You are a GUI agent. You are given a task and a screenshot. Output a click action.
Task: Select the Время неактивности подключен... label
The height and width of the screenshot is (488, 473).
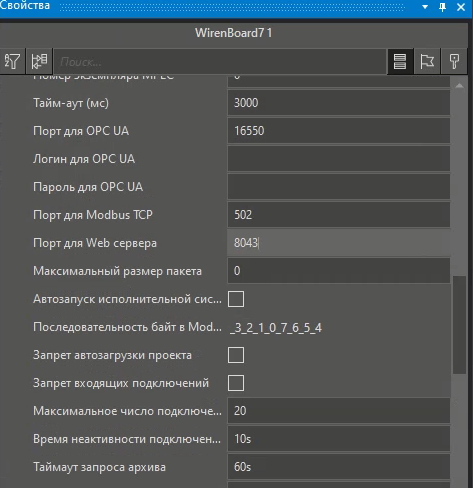(x=127, y=439)
